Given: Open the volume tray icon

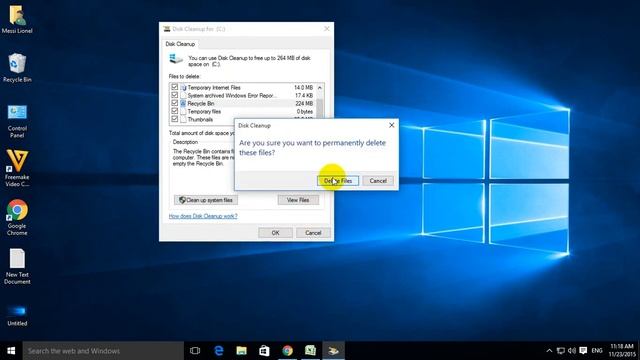Looking at the screenshot, I should pyautogui.click(x=572, y=351).
